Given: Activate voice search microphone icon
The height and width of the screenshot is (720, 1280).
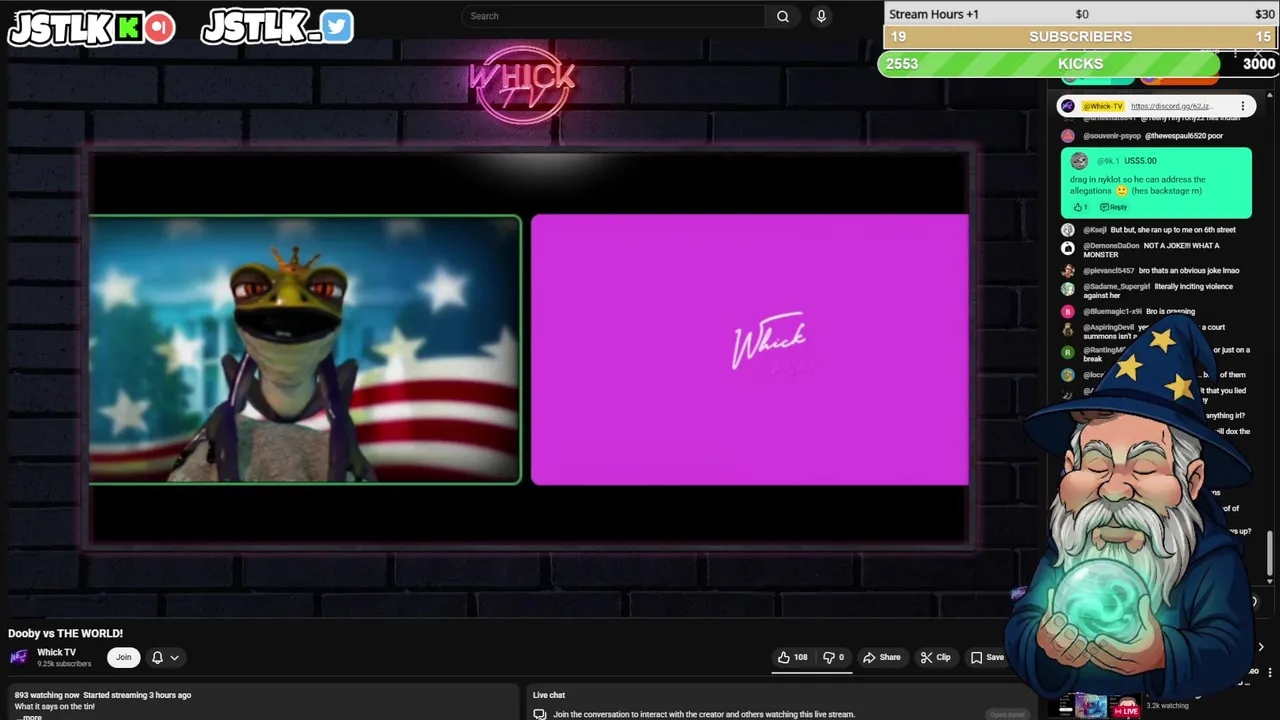Looking at the screenshot, I should coord(821,16).
